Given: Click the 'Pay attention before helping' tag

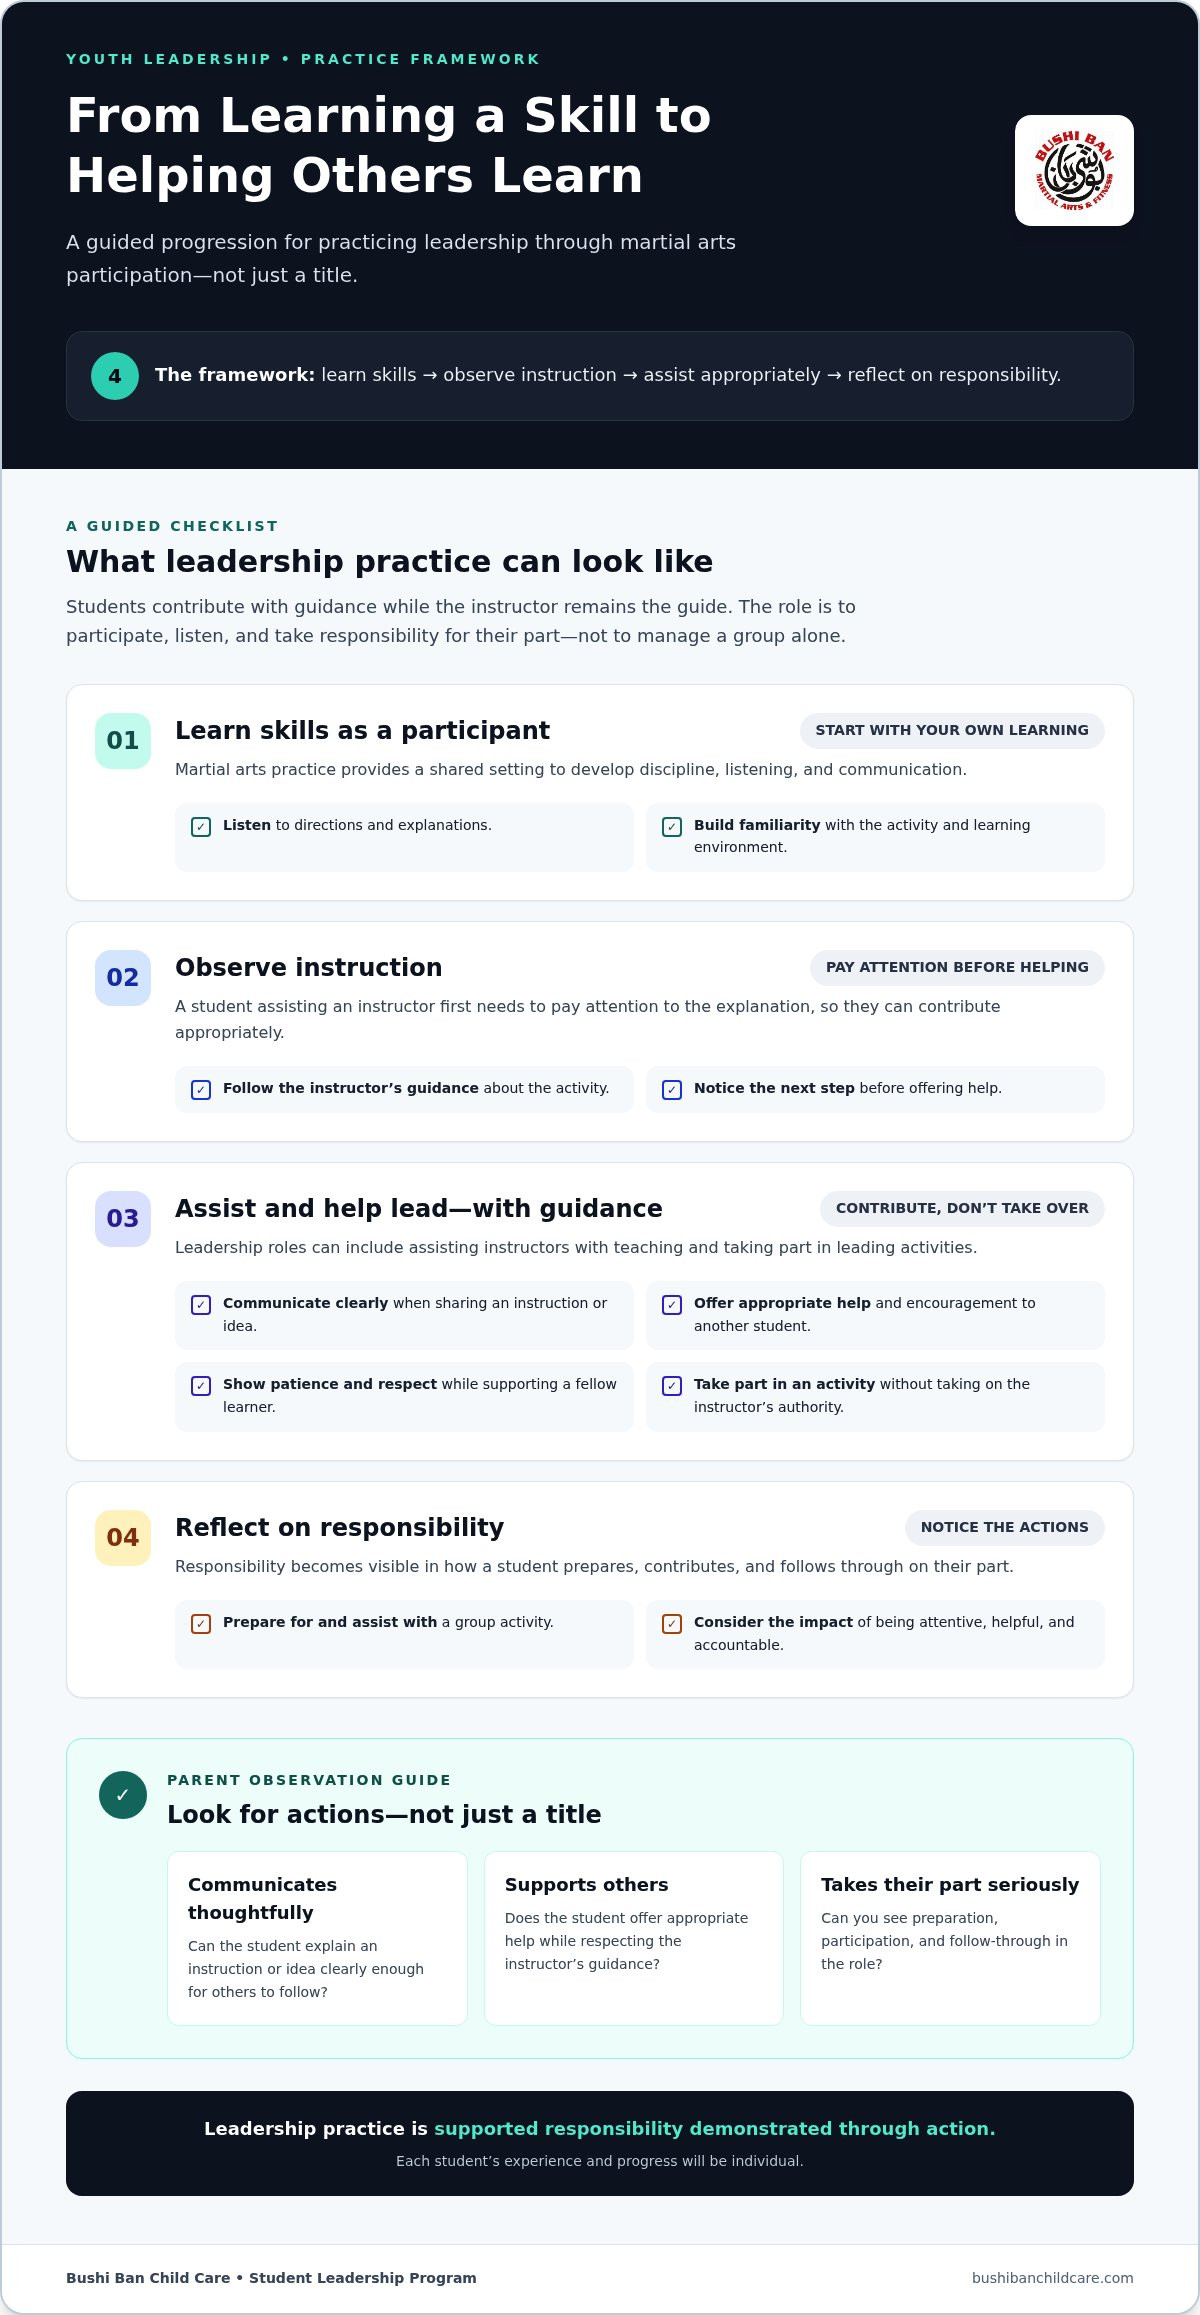Looking at the screenshot, I should pos(957,967).
